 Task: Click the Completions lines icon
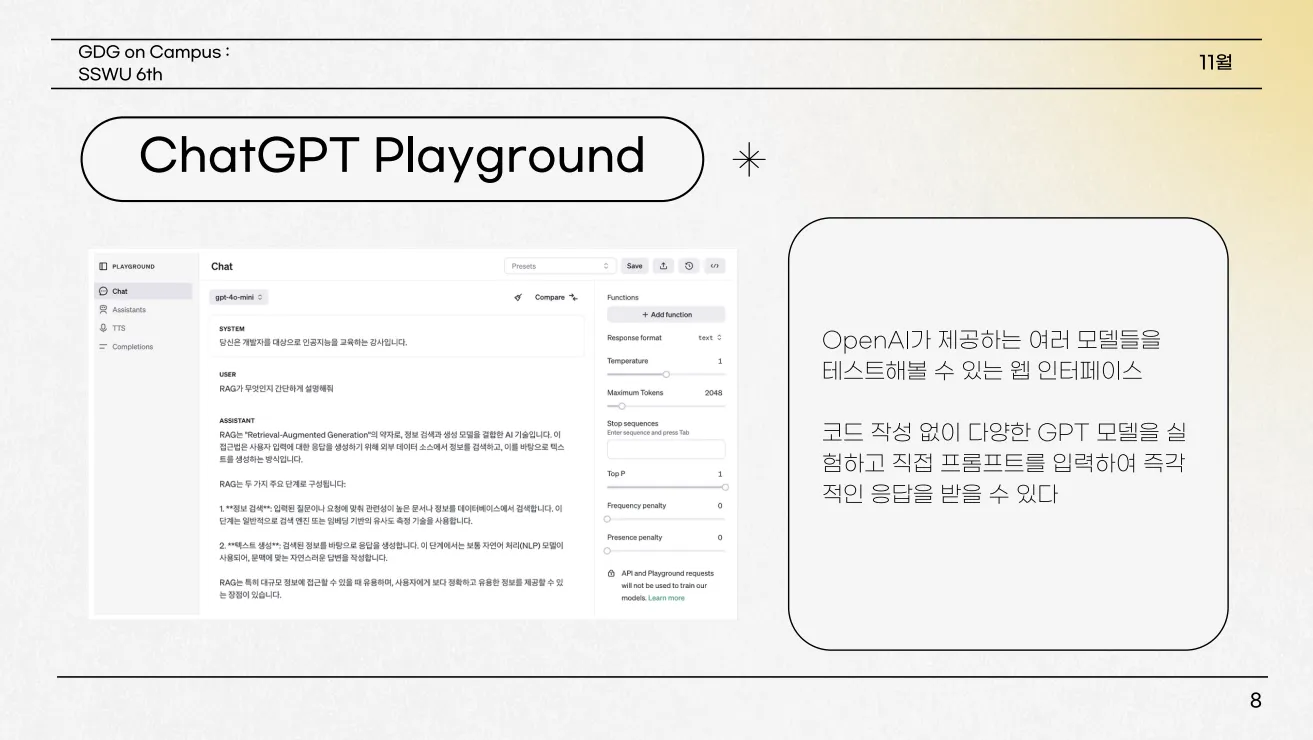click(x=103, y=347)
